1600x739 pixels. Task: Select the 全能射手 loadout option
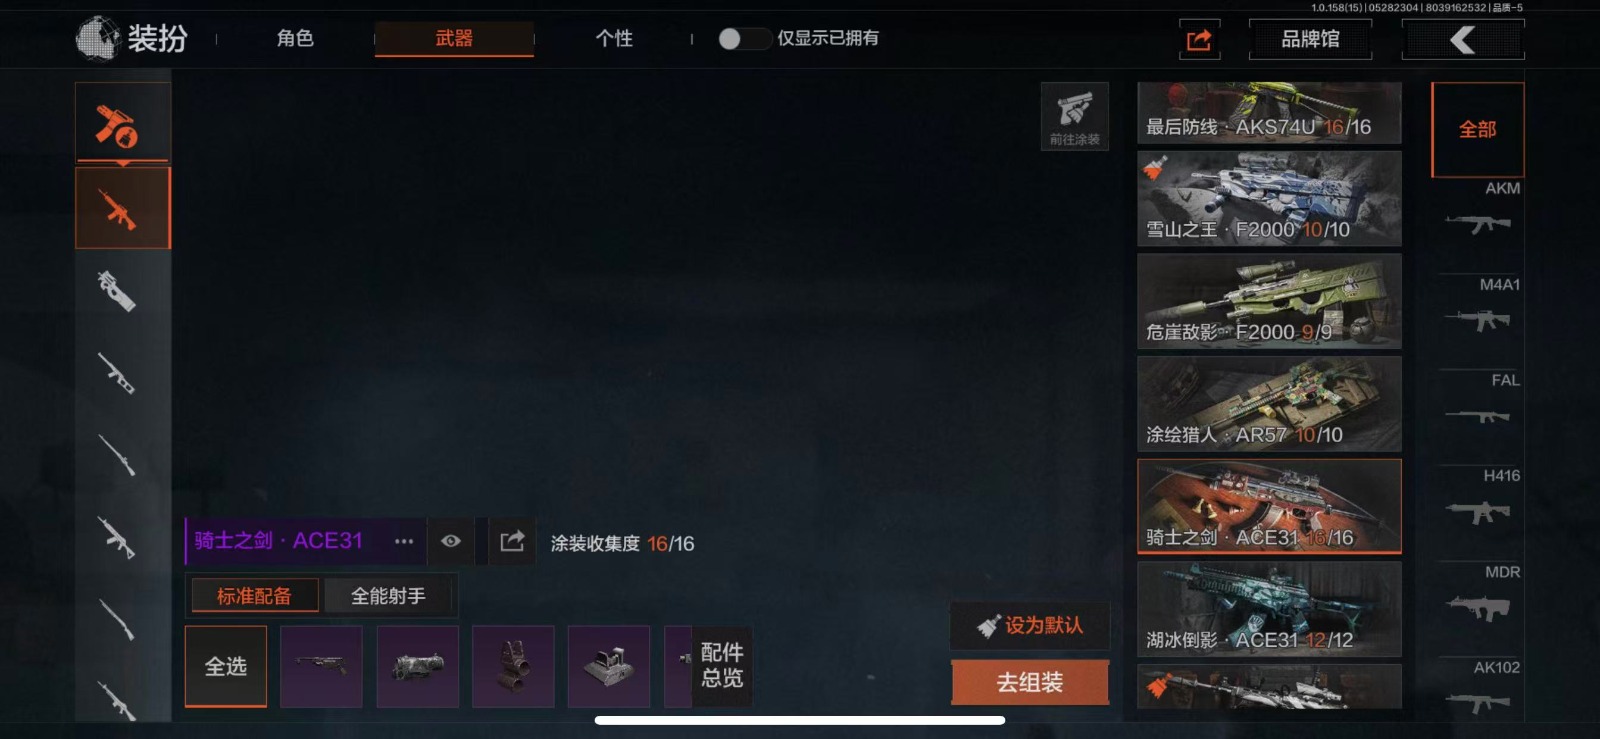pos(388,596)
